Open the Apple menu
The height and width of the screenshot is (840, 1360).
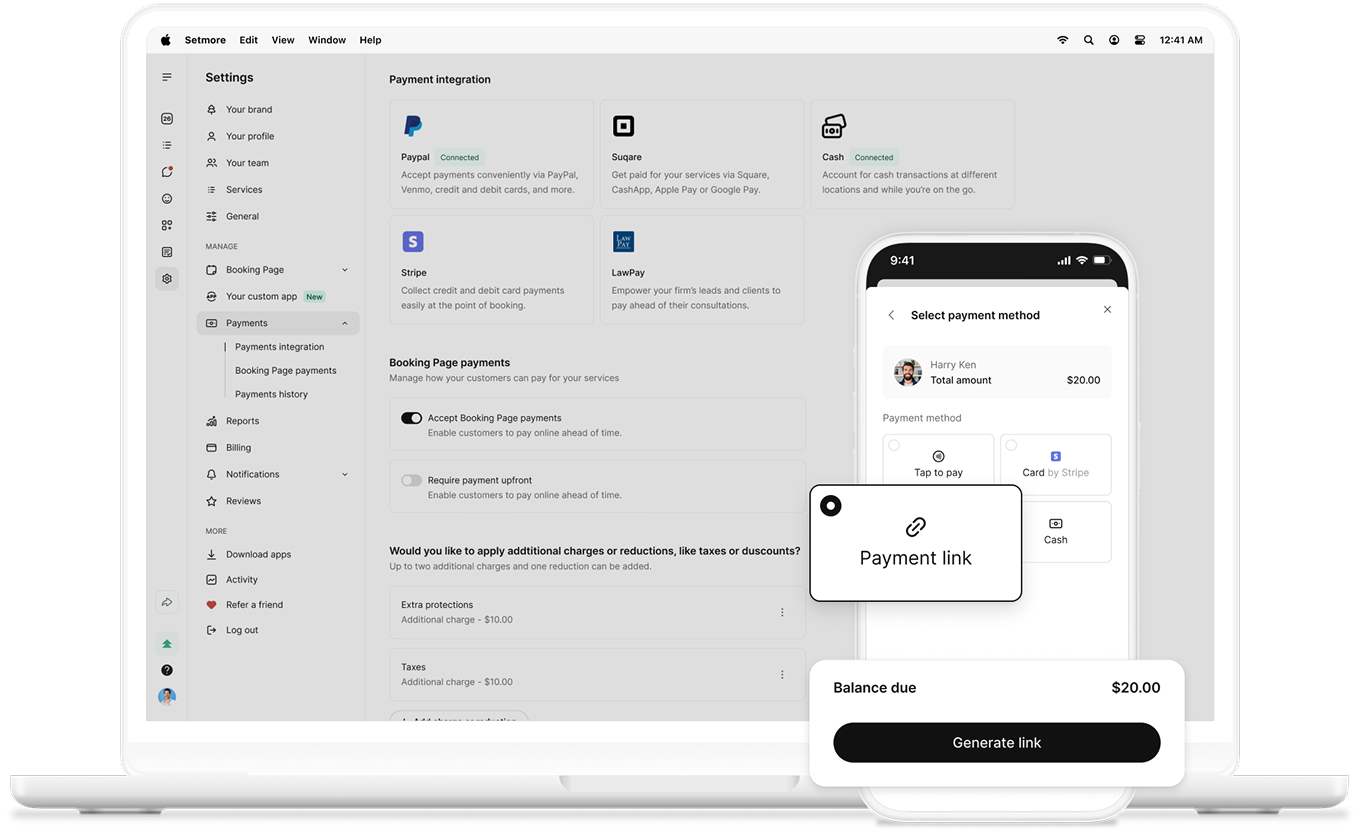[x=166, y=40]
